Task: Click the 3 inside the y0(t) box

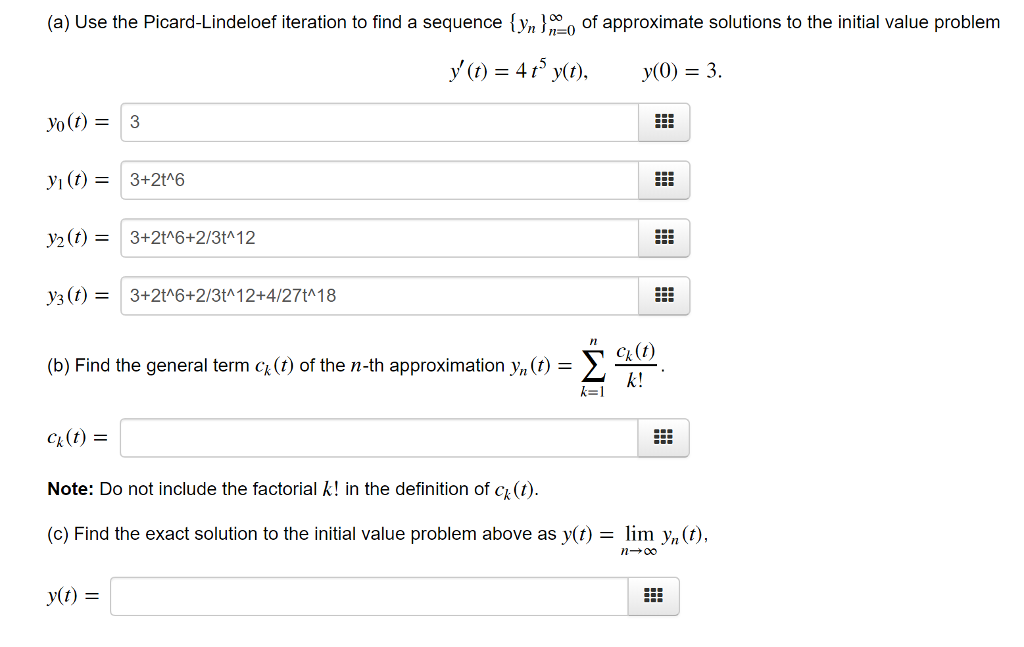Action: click(132, 122)
